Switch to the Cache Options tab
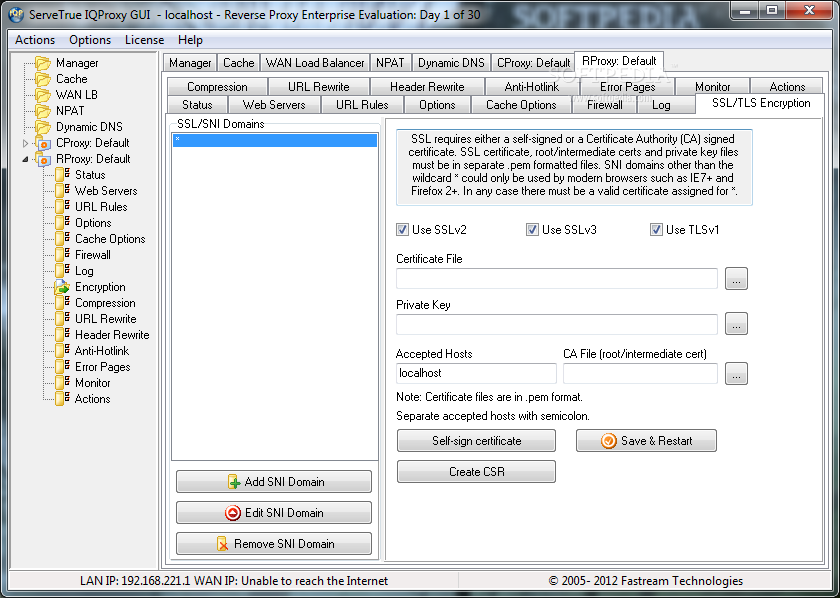Screen dimensions: 840x598 click(521, 105)
